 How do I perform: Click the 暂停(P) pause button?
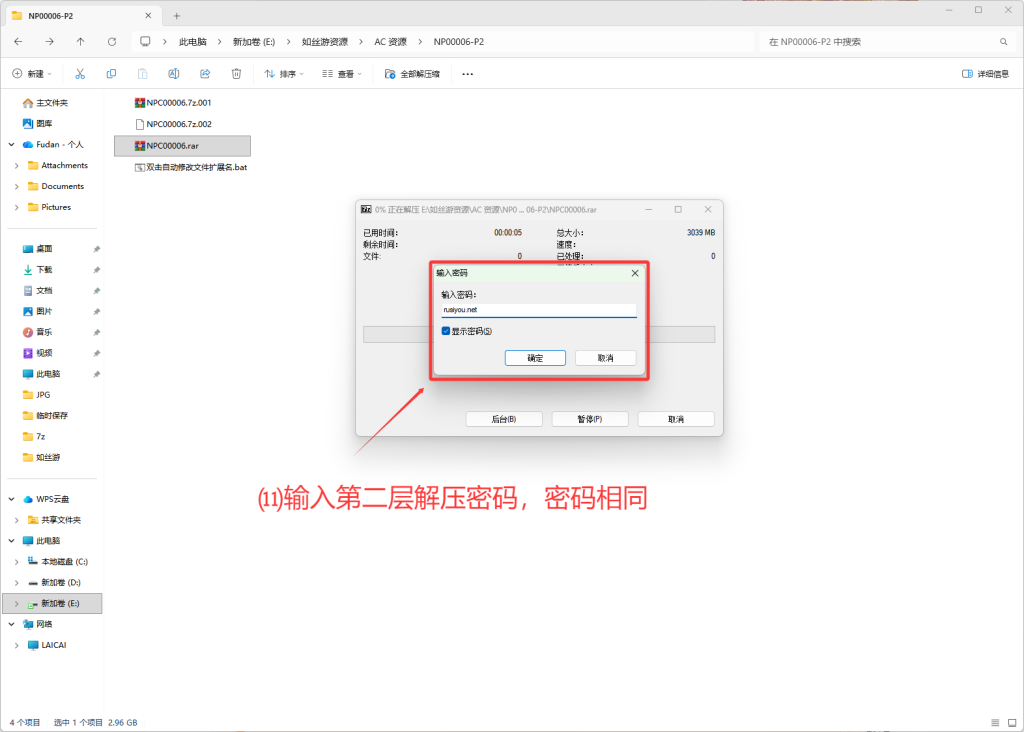pyautogui.click(x=590, y=419)
